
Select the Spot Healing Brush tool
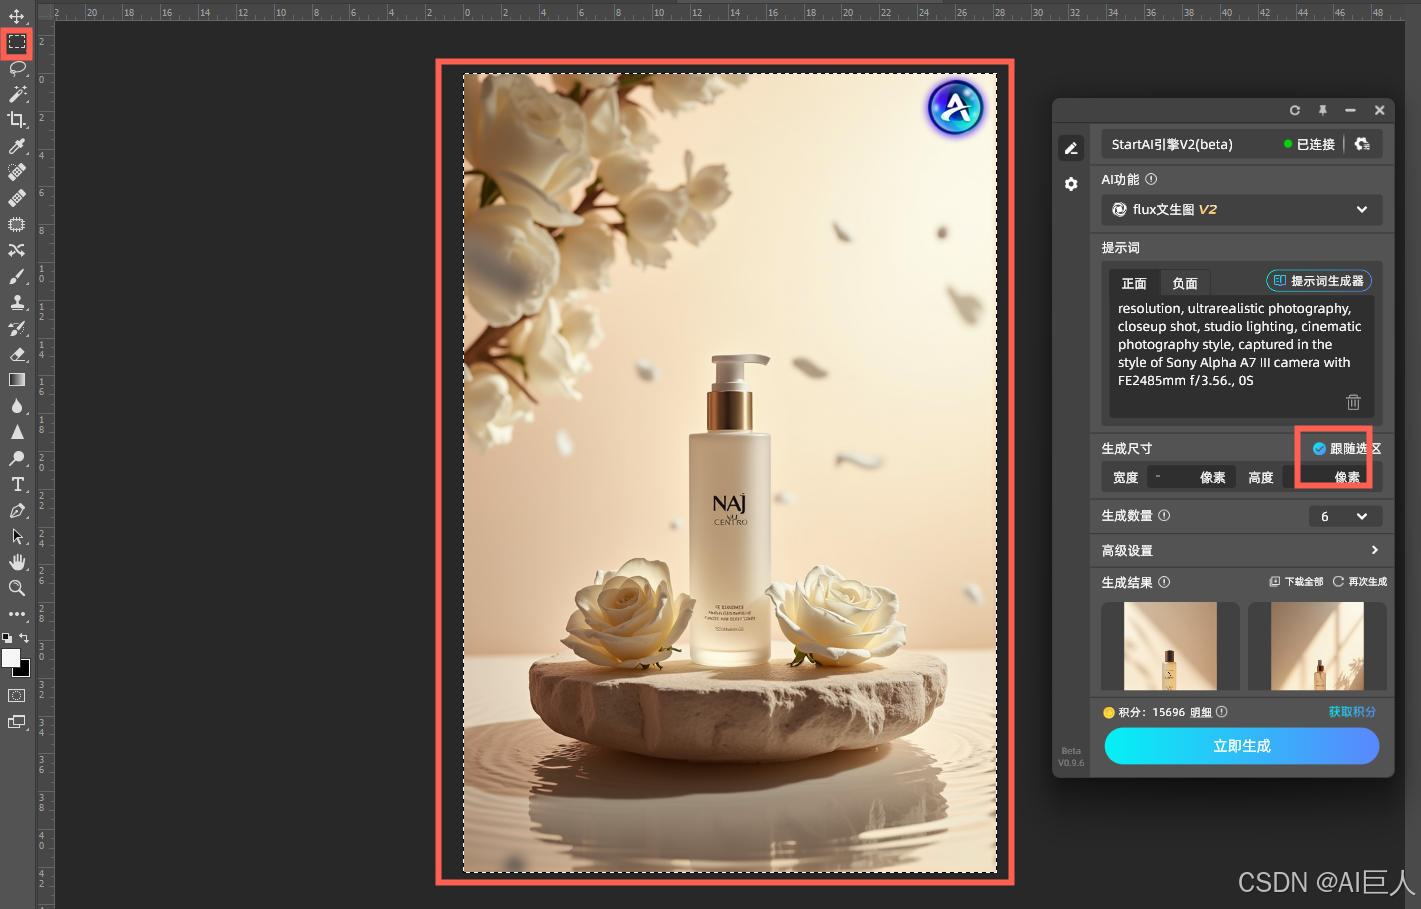[x=17, y=172]
